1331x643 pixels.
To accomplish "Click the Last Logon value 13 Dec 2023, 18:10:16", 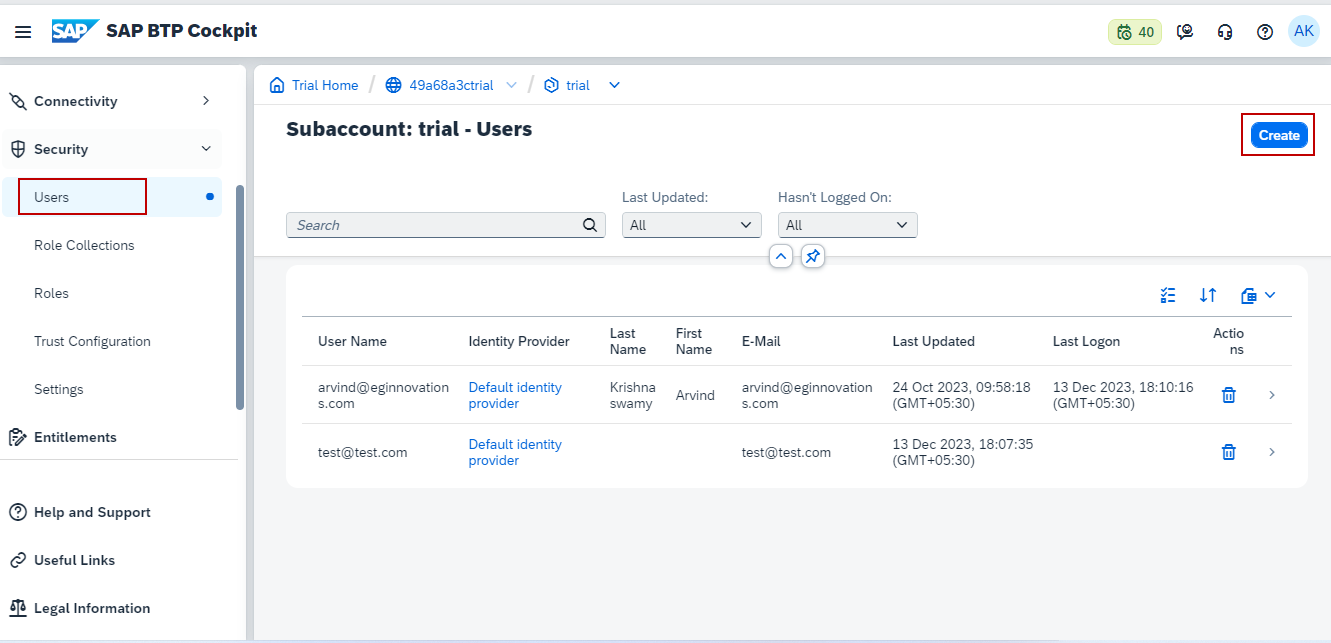I will (1123, 395).
